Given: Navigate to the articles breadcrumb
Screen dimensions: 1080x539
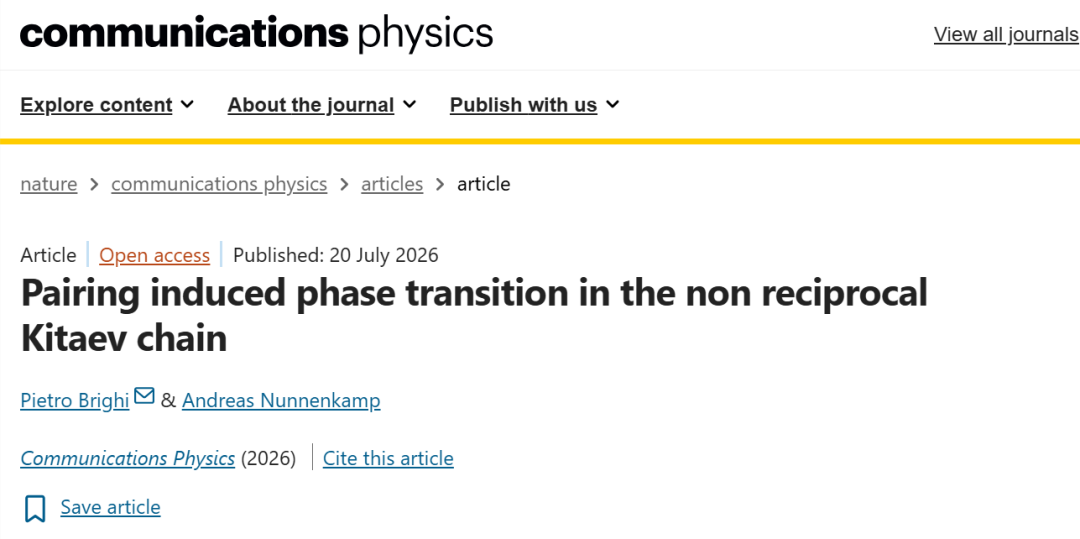Looking at the screenshot, I should pos(392,184).
